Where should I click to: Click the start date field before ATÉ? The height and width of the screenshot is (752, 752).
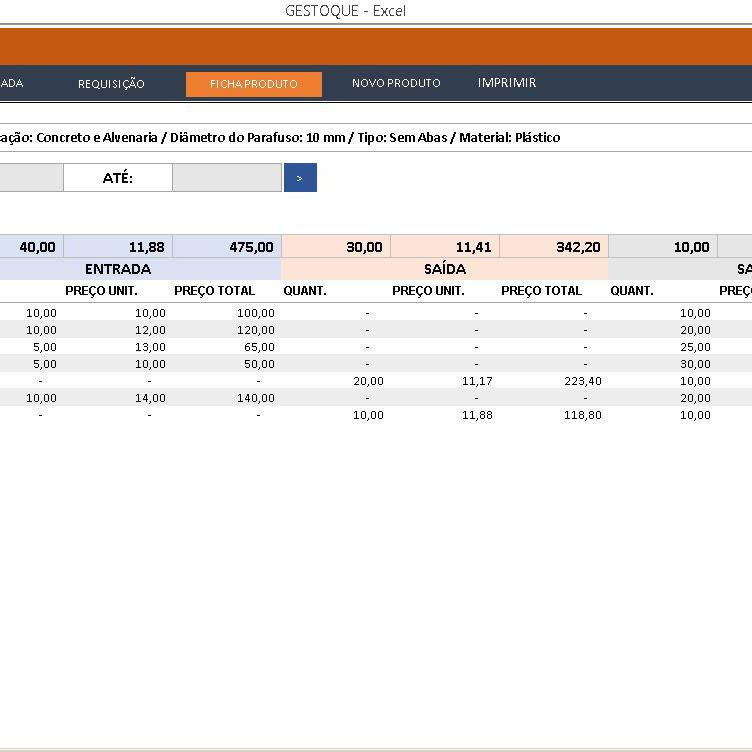tap(30, 178)
